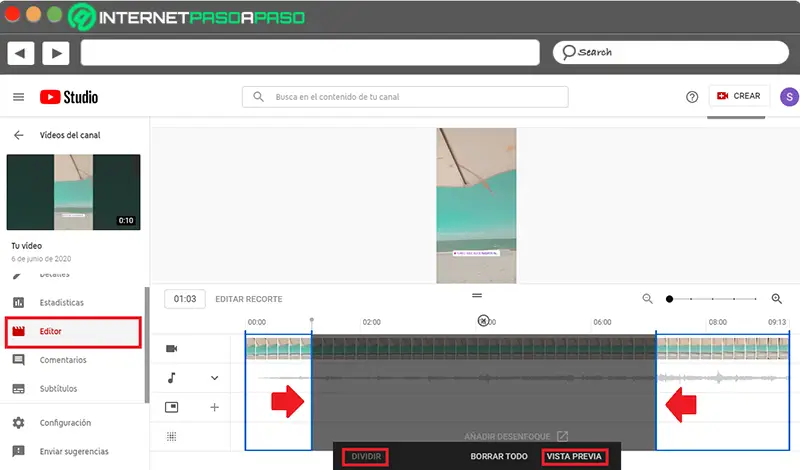The height and width of the screenshot is (470, 800).
Task: Click the 01:03 timecode field
Action: pyautogui.click(x=185, y=299)
